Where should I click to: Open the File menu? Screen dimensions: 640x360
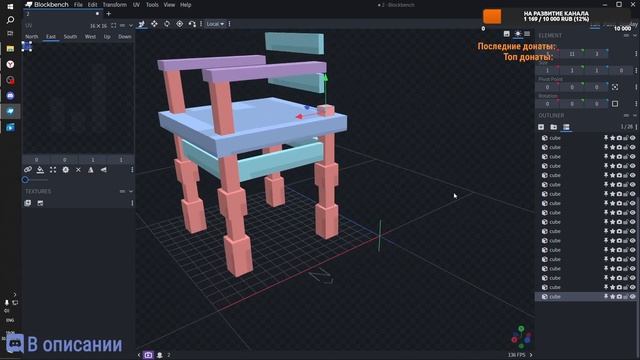[x=78, y=5]
